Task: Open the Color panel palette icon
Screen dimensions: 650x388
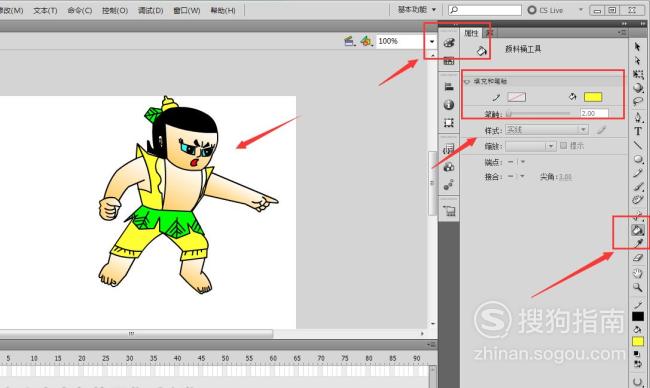Action: (x=449, y=42)
